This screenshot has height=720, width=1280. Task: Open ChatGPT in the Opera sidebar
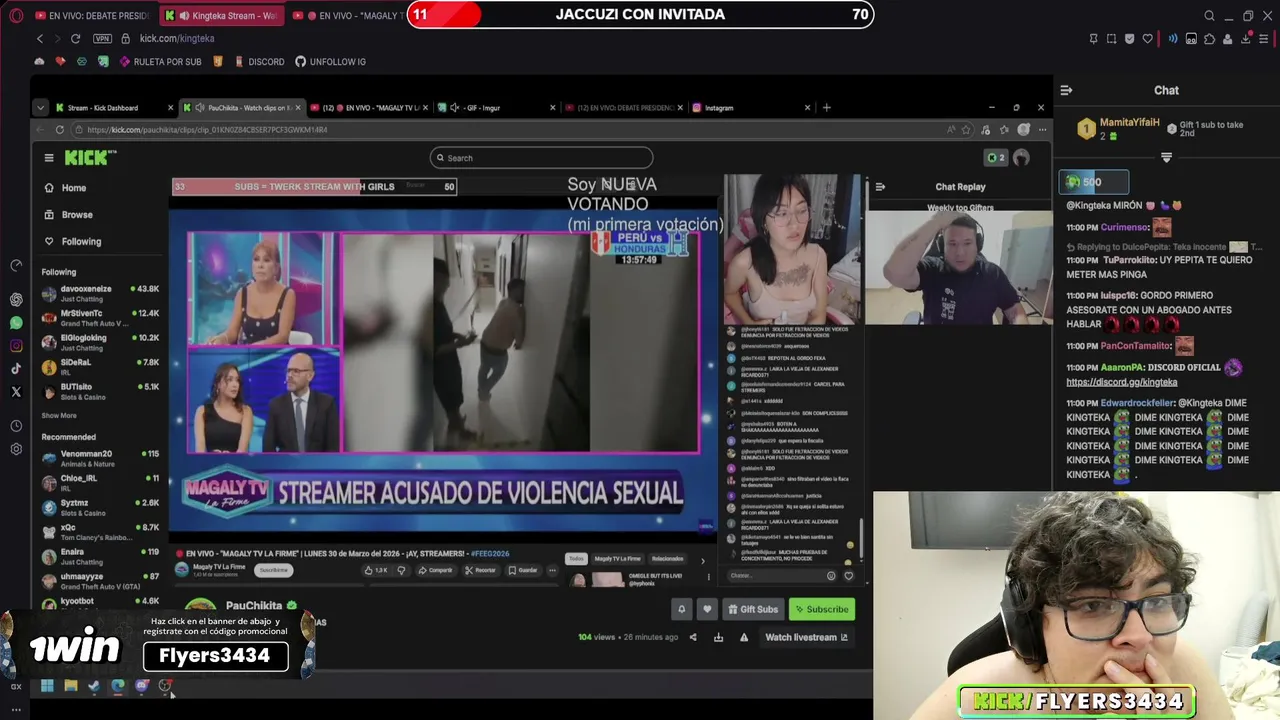click(x=16, y=299)
